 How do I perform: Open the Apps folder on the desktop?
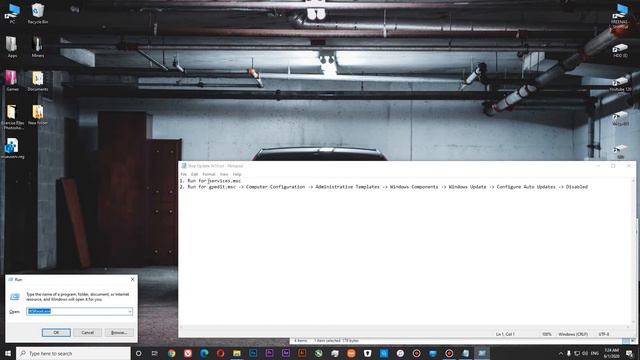tap(12, 47)
